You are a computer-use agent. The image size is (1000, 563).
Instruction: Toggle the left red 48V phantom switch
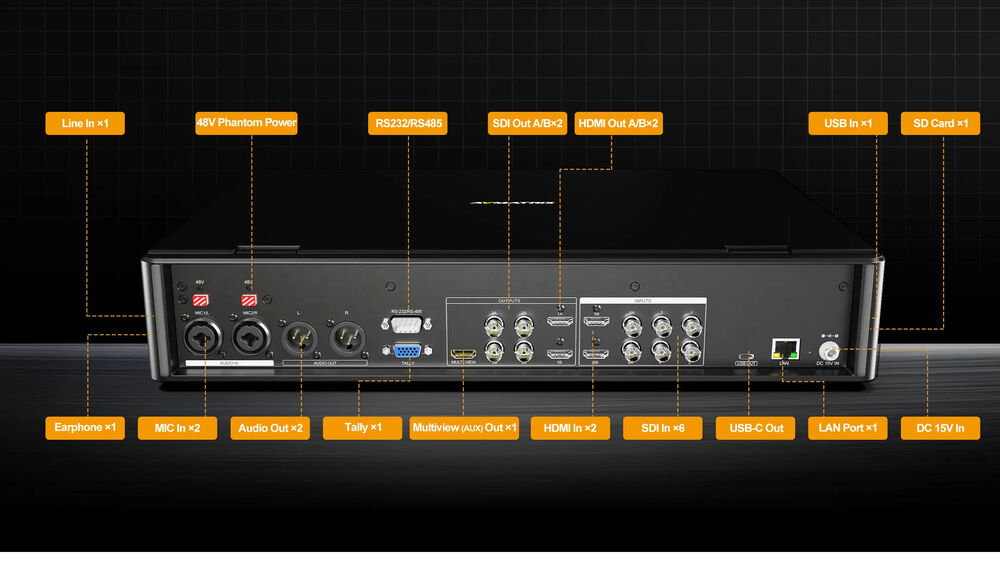200,299
